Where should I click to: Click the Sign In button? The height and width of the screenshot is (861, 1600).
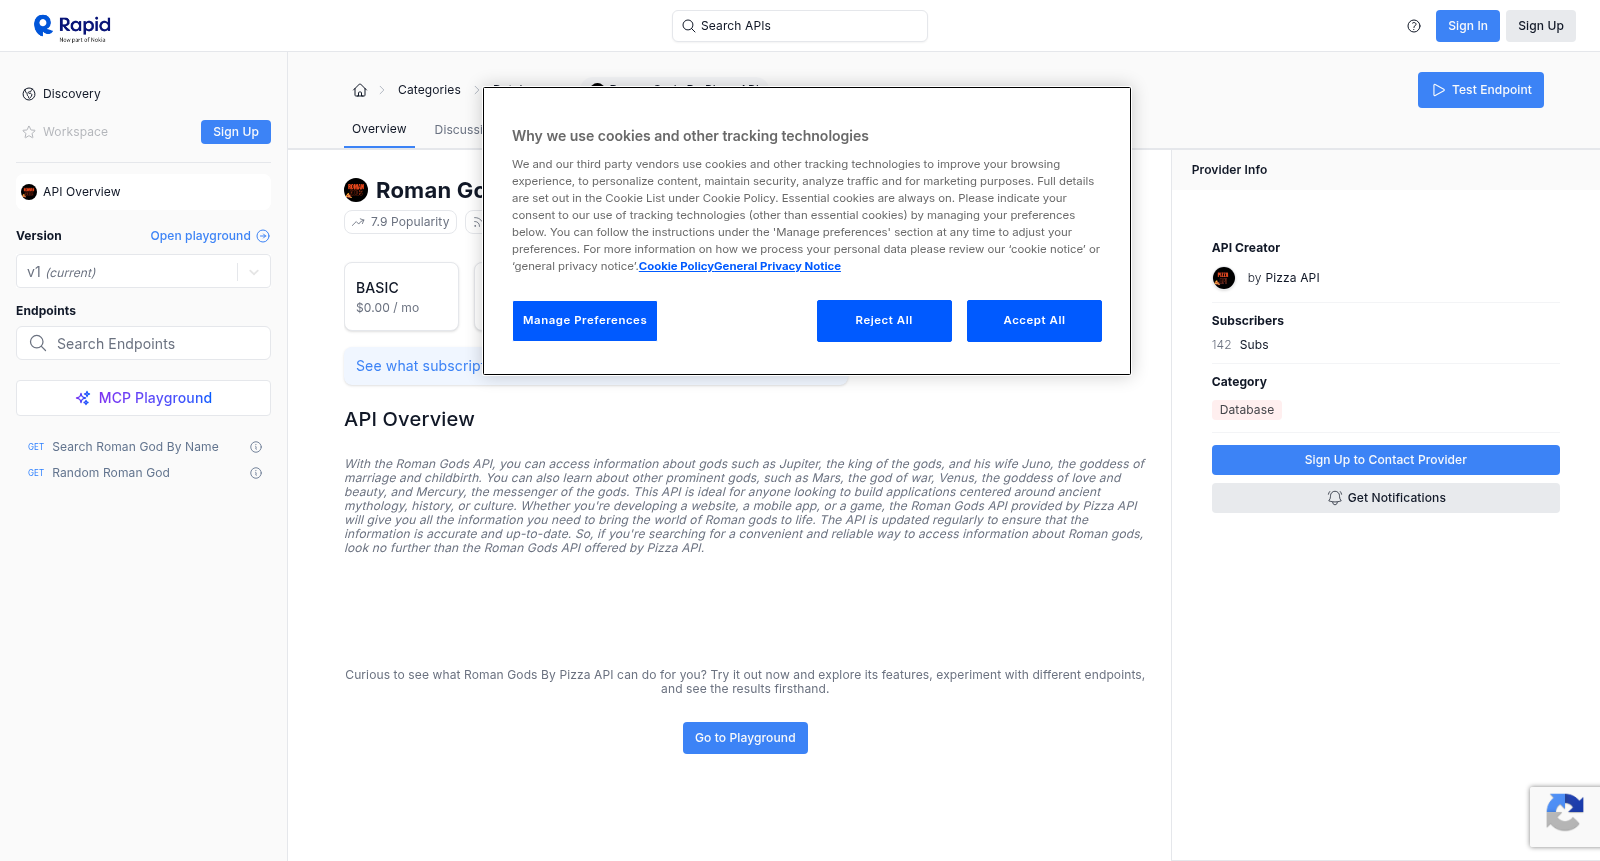tap(1467, 26)
